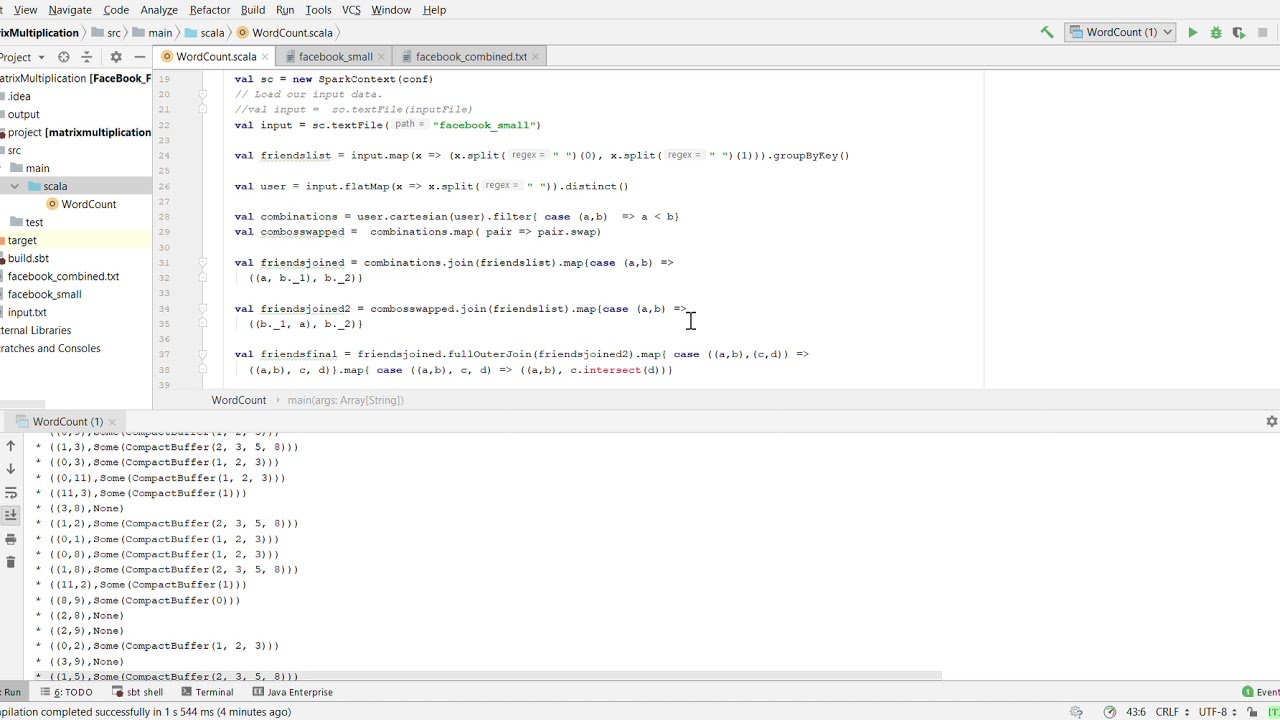Open the VCS menu
This screenshot has height=720, width=1280.
point(351,9)
